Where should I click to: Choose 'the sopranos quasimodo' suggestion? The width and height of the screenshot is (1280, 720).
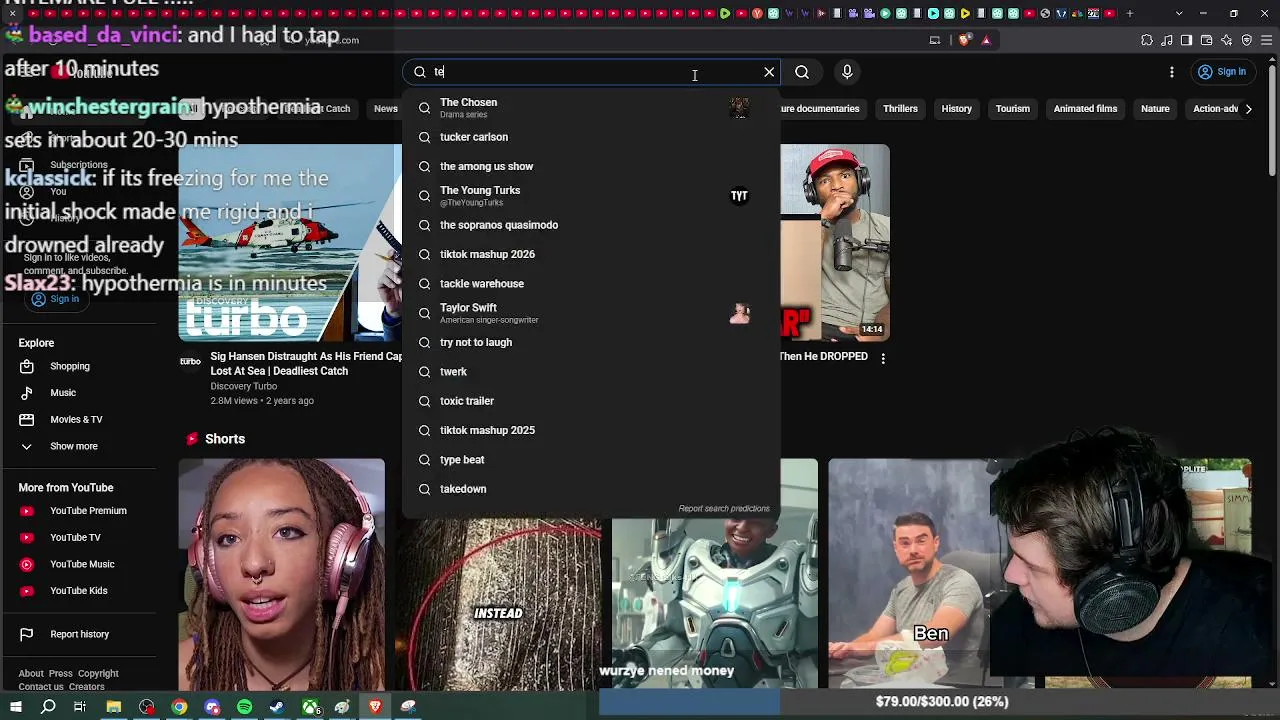[x=591, y=225]
